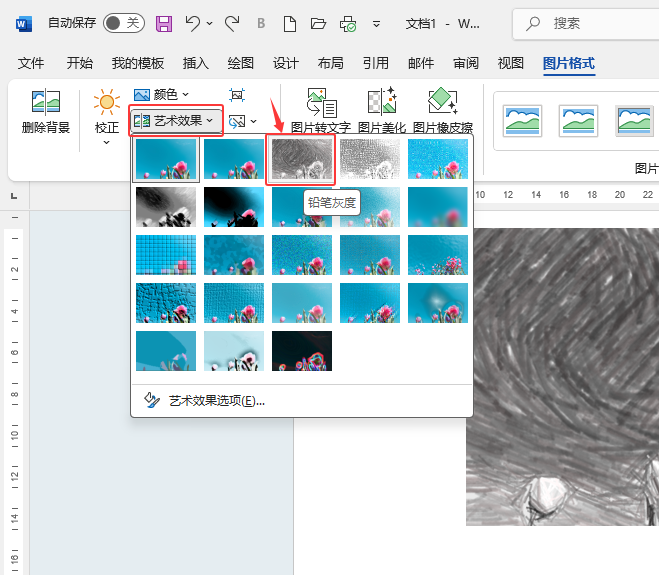Image resolution: width=659 pixels, height=575 pixels.
Task: Click the New blank document icon
Action: [x=290, y=24]
